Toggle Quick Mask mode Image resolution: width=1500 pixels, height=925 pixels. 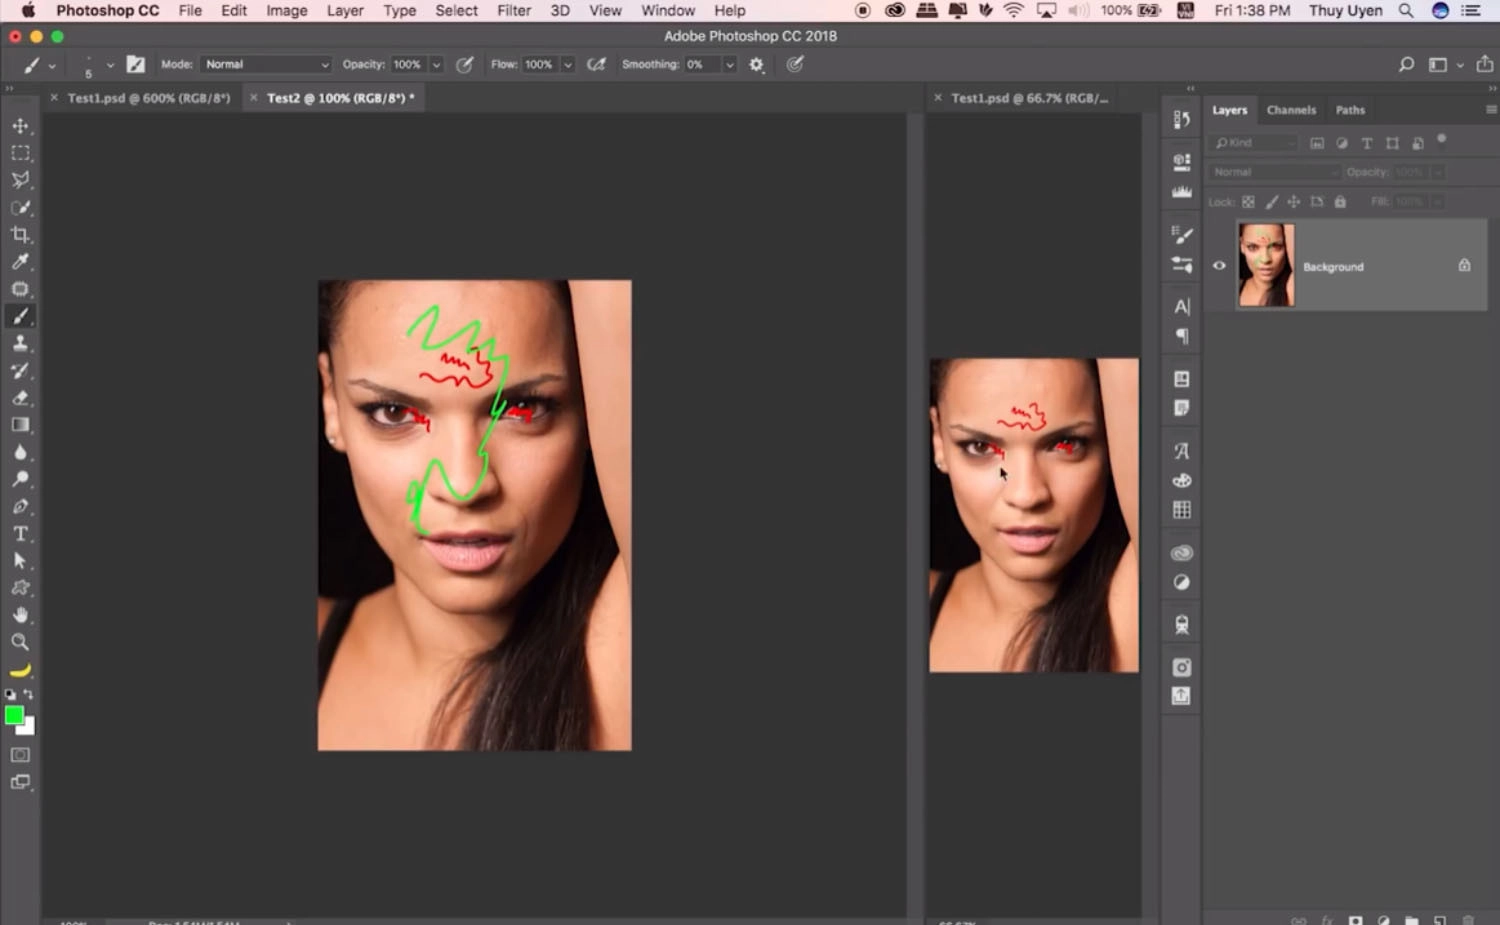click(20, 755)
